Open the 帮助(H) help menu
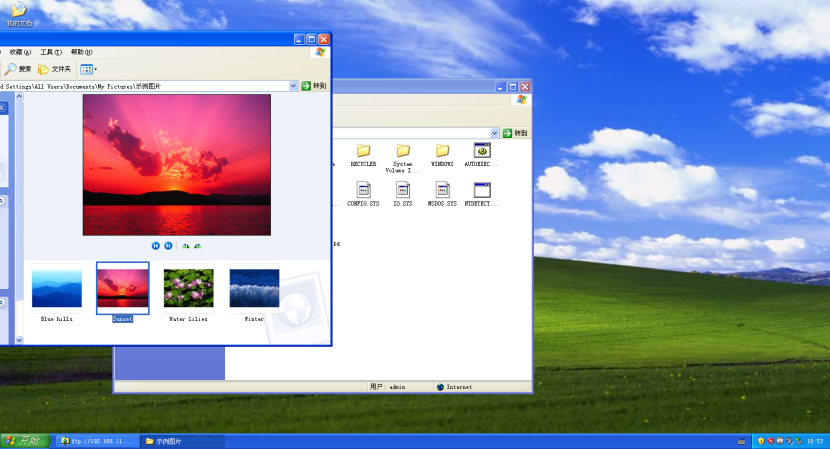 point(82,52)
